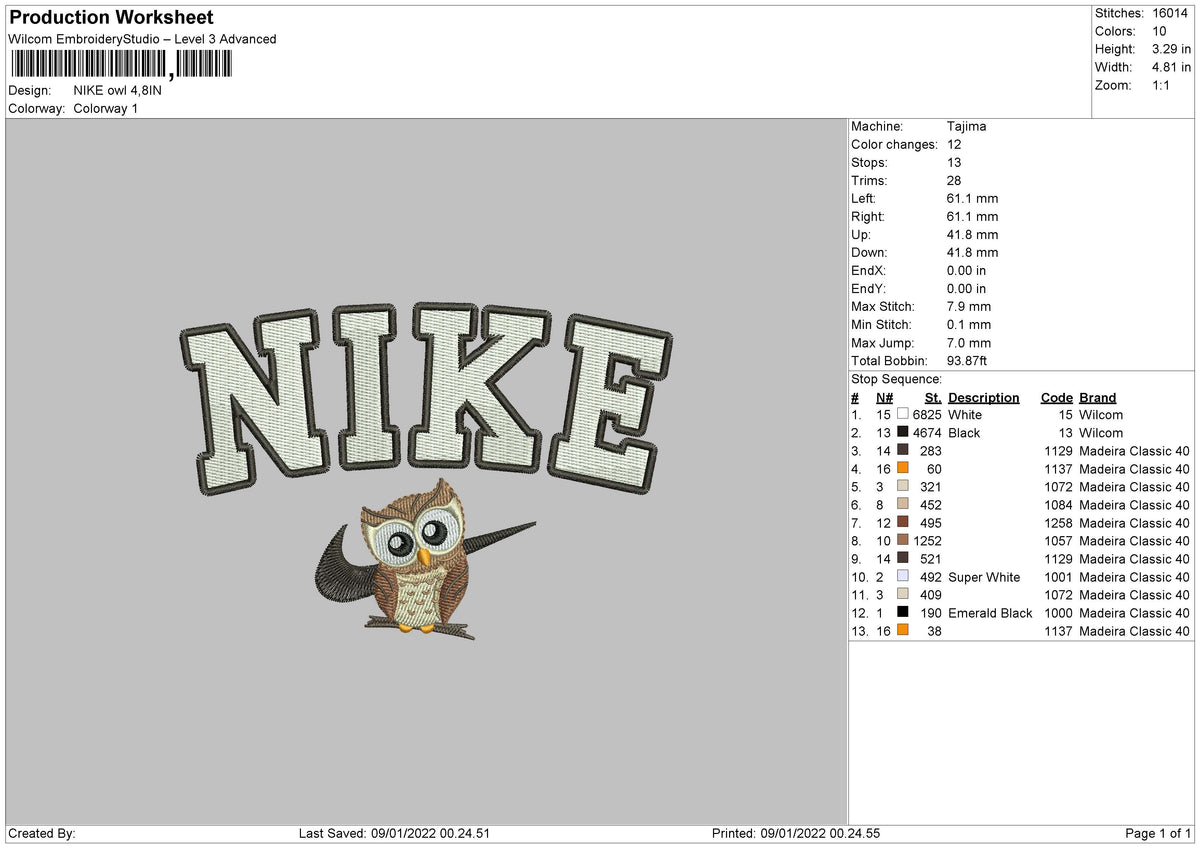Click the Super White color chip in row 10

click(904, 577)
